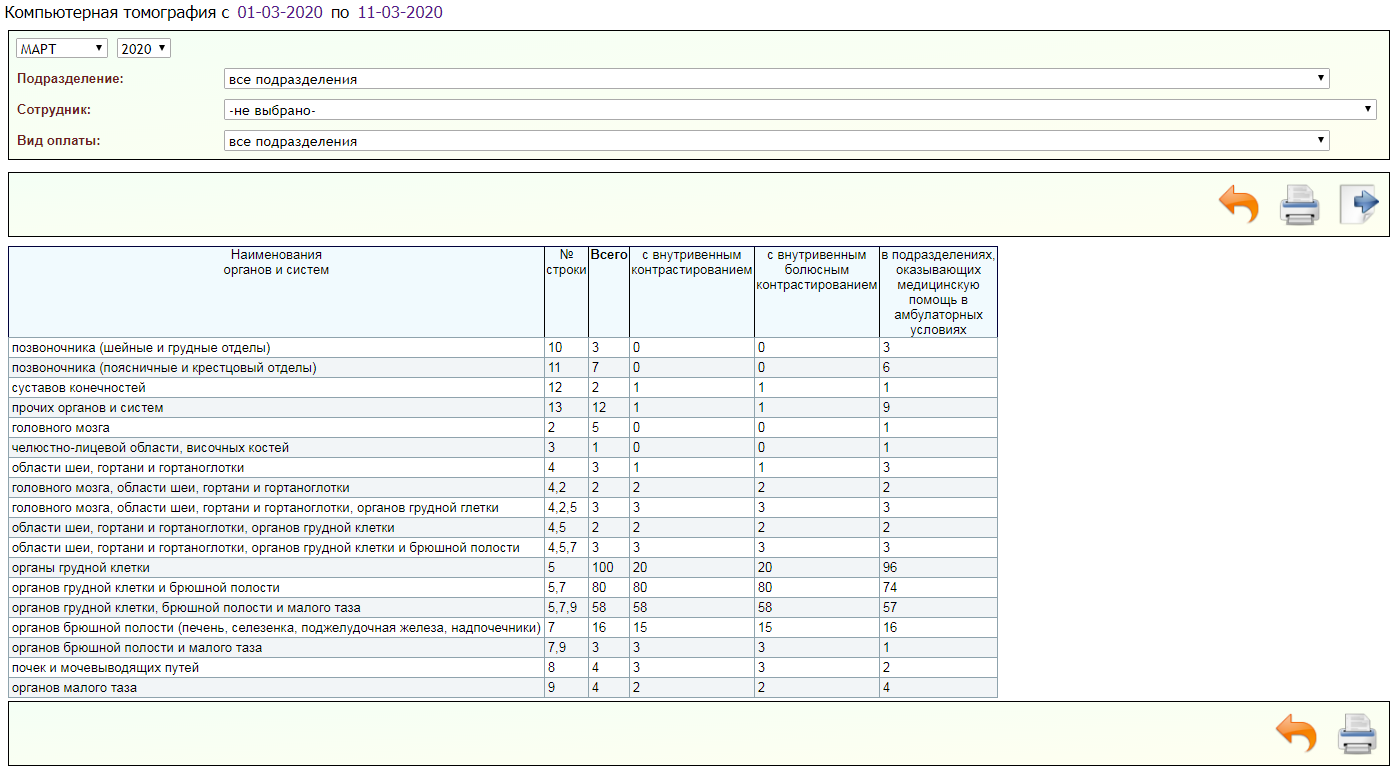1399x769 pixels.
Task: Open the year dropdown showing 2020
Action: point(144,49)
